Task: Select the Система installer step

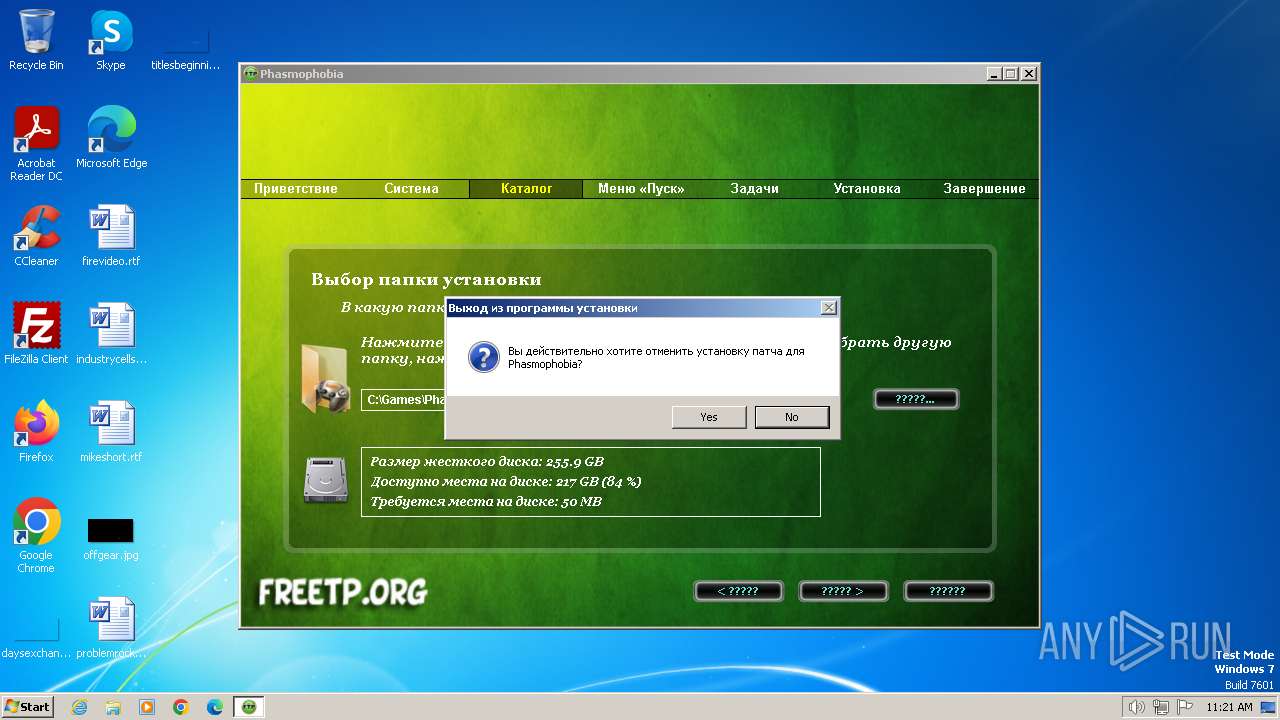Action: coord(411,189)
